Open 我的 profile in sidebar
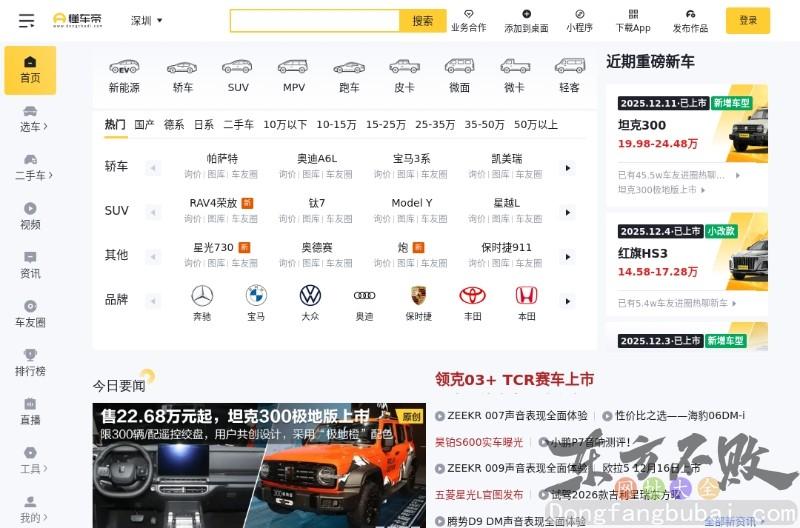Viewport: 800px width, 528px height. click(x=33, y=510)
